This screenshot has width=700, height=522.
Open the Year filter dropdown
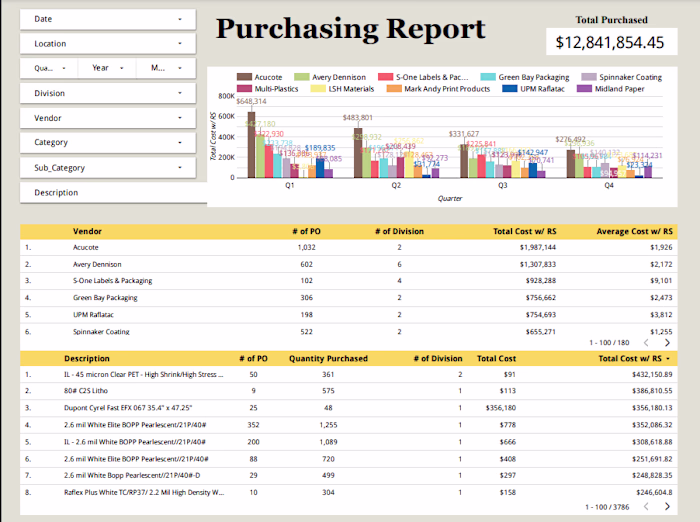107,68
